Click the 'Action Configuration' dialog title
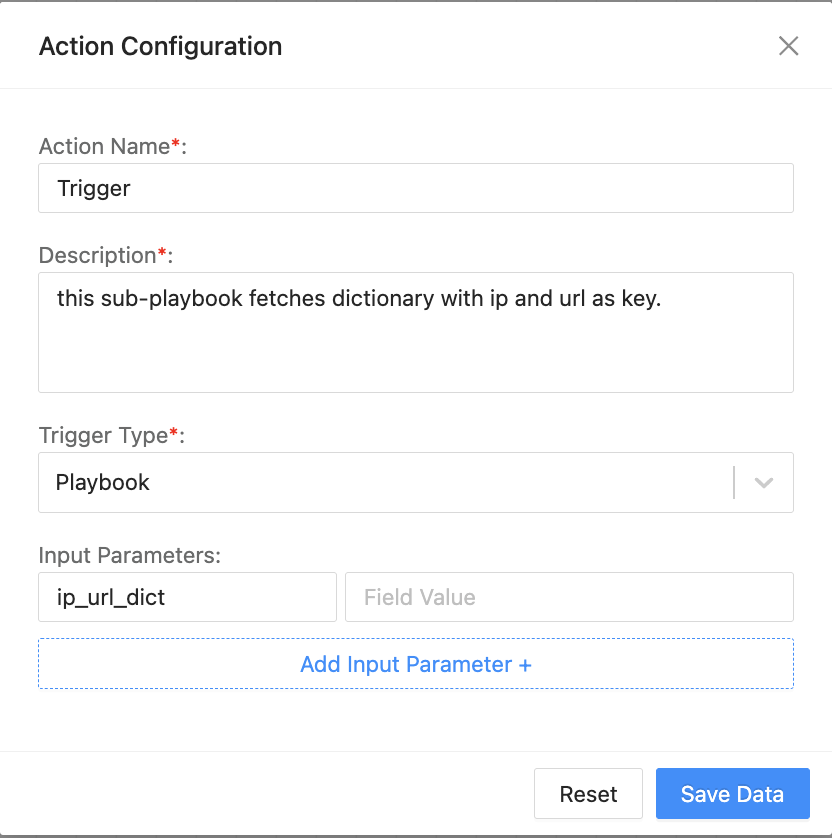This screenshot has width=832, height=838. point(160,46)
